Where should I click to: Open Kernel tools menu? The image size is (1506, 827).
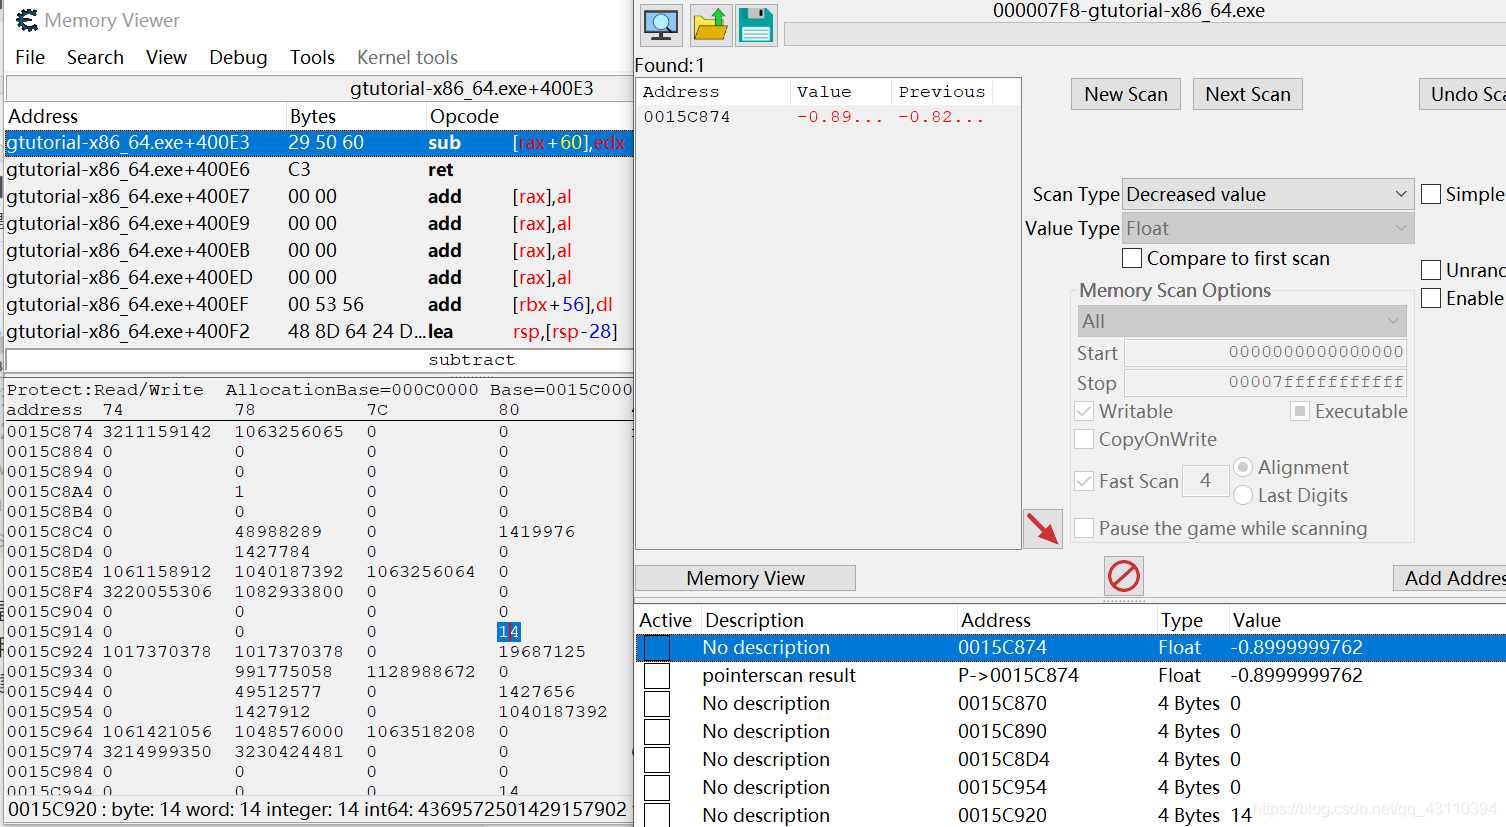pyautogui.click(x=407, y=57)
